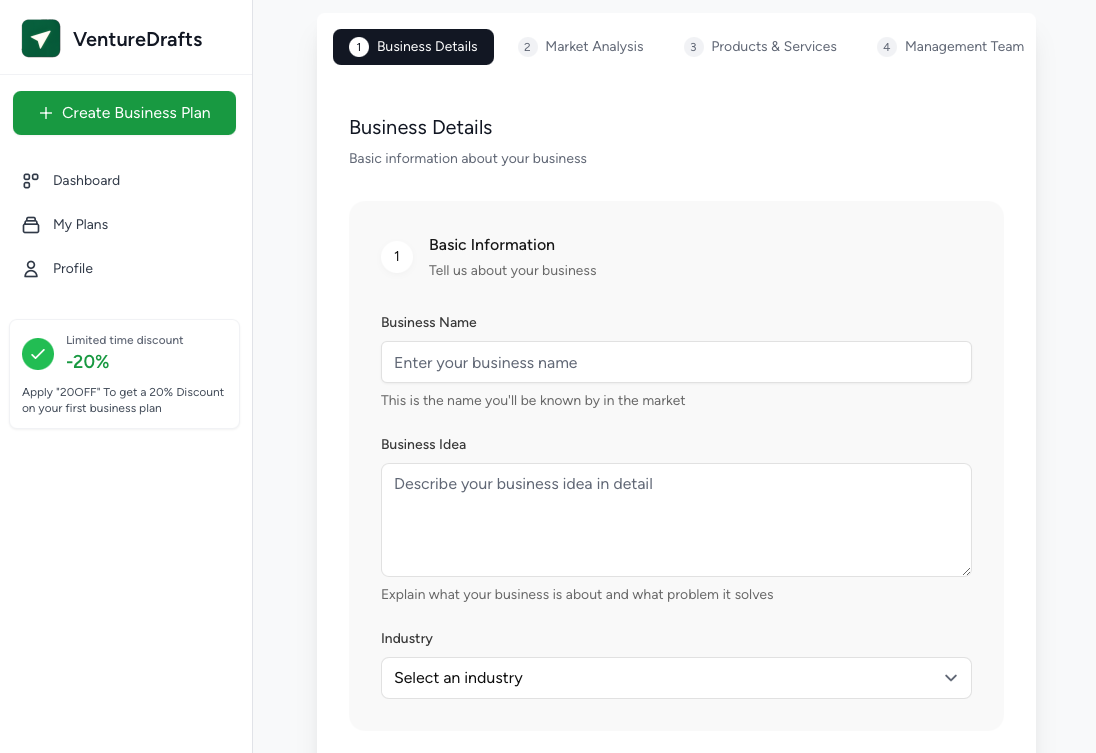Click into the Business Idea text area
1096x753 pixels.
coord(676,519)
